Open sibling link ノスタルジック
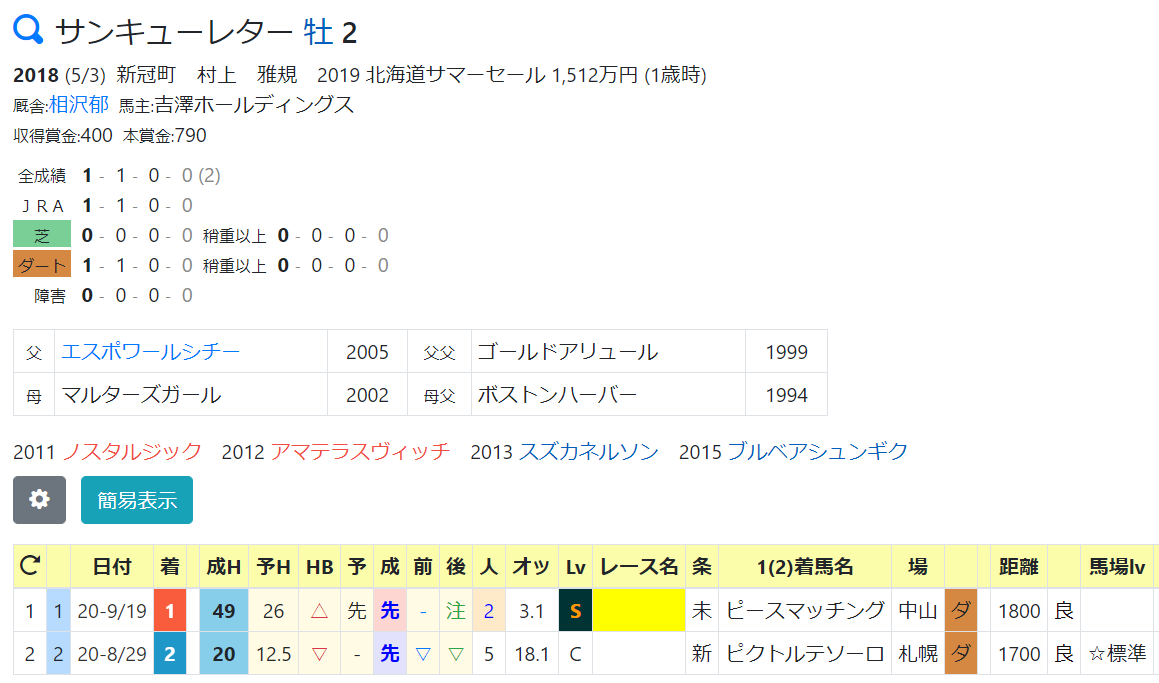Image resolution: width=1159 pixels, height=683 pixels. click(x=132, y=451)
